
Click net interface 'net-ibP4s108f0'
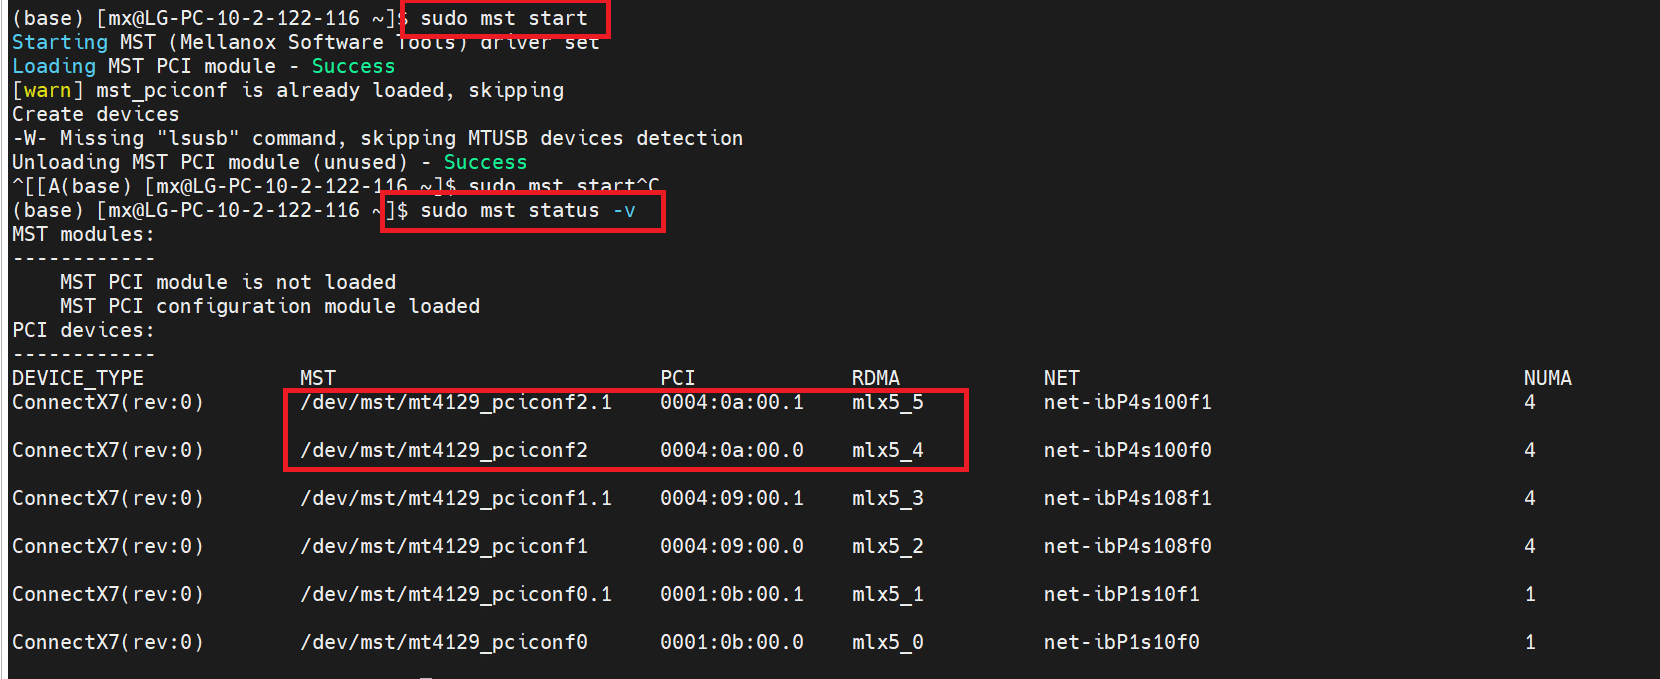tap(1128, 547)
